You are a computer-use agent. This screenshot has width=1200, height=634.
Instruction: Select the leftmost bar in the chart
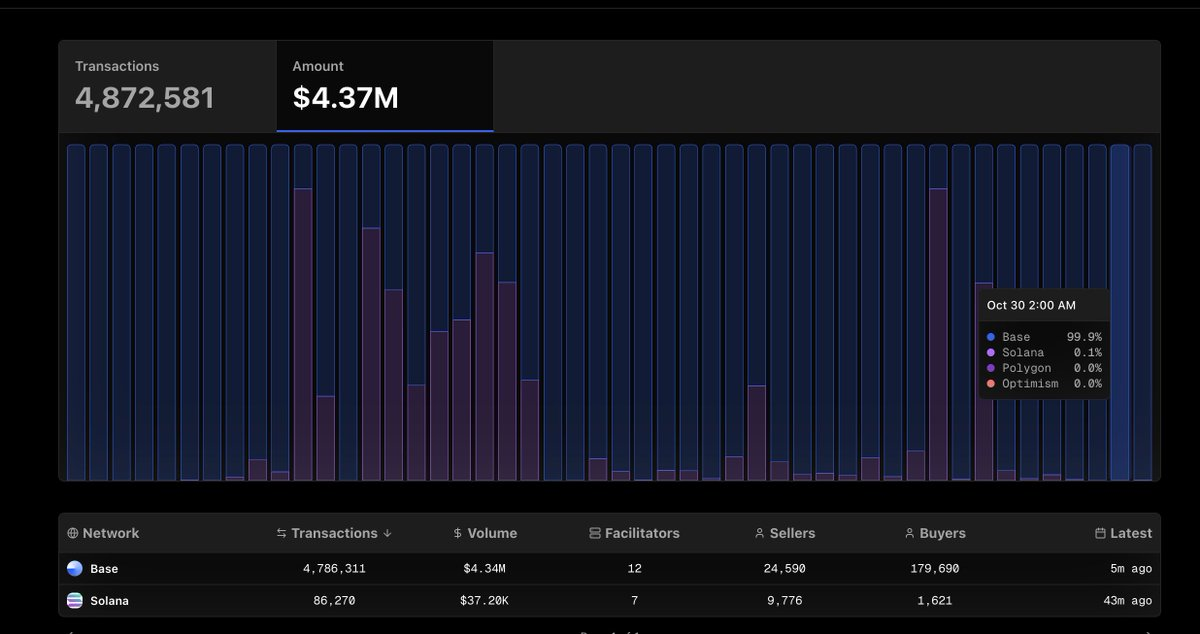(x=76, y=312)
